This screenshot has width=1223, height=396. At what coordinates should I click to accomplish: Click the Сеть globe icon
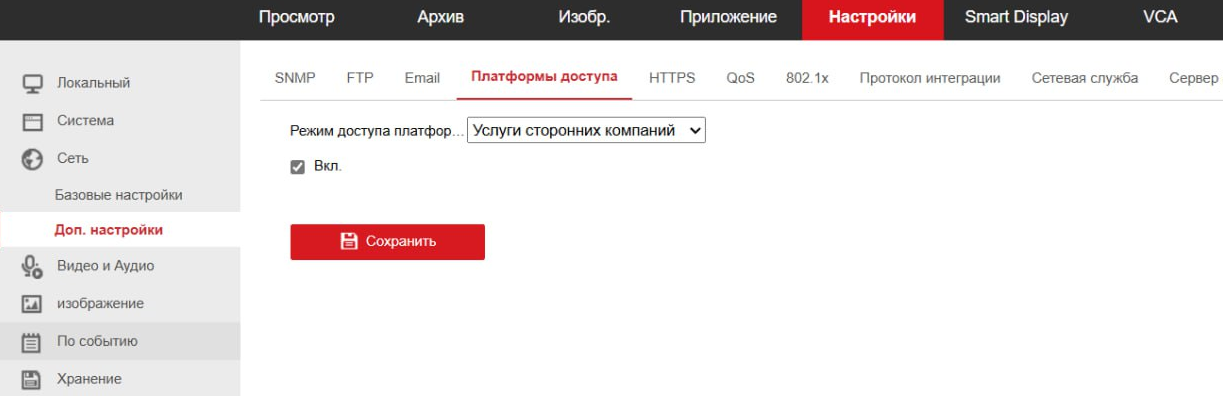point(31,159)
